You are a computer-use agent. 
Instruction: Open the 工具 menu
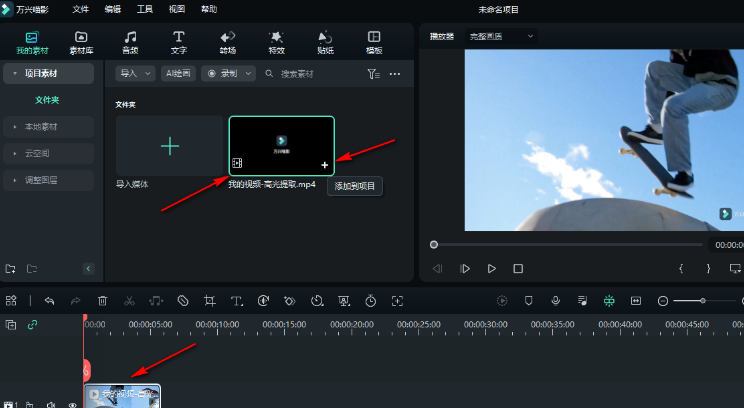click(145, 9)
